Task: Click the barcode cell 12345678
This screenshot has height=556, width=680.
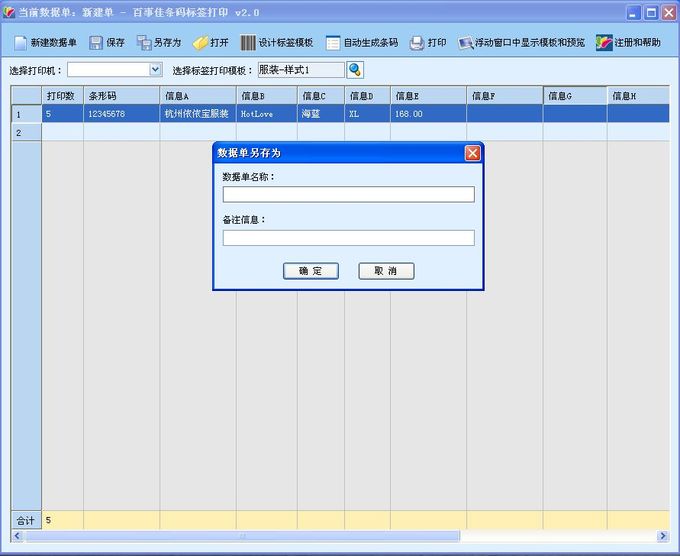Action: tap(121, 114)
